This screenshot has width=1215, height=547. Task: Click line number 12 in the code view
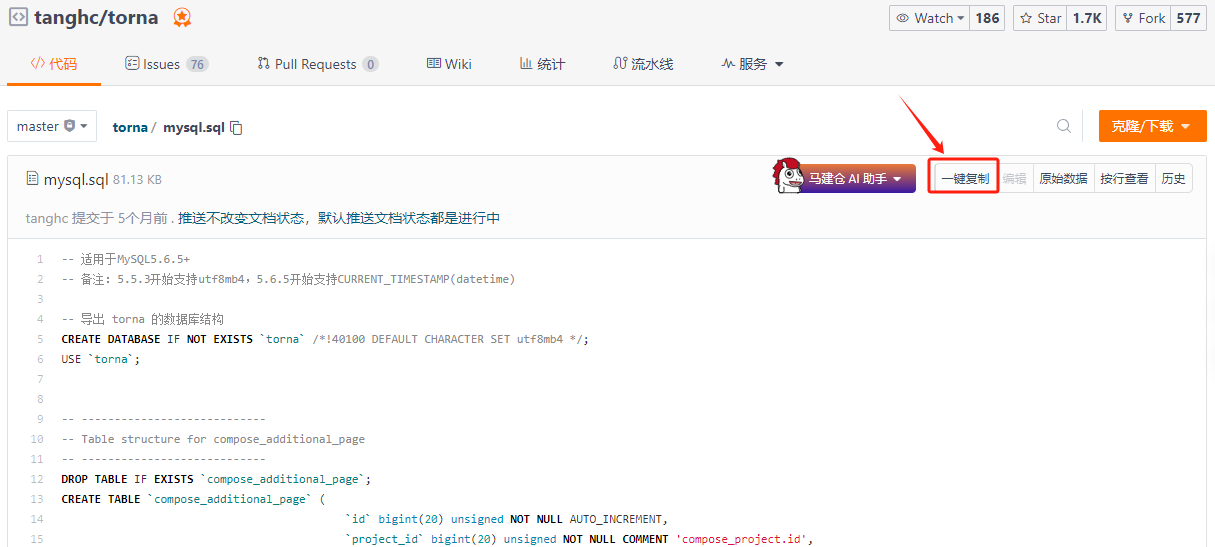point(37,479)
